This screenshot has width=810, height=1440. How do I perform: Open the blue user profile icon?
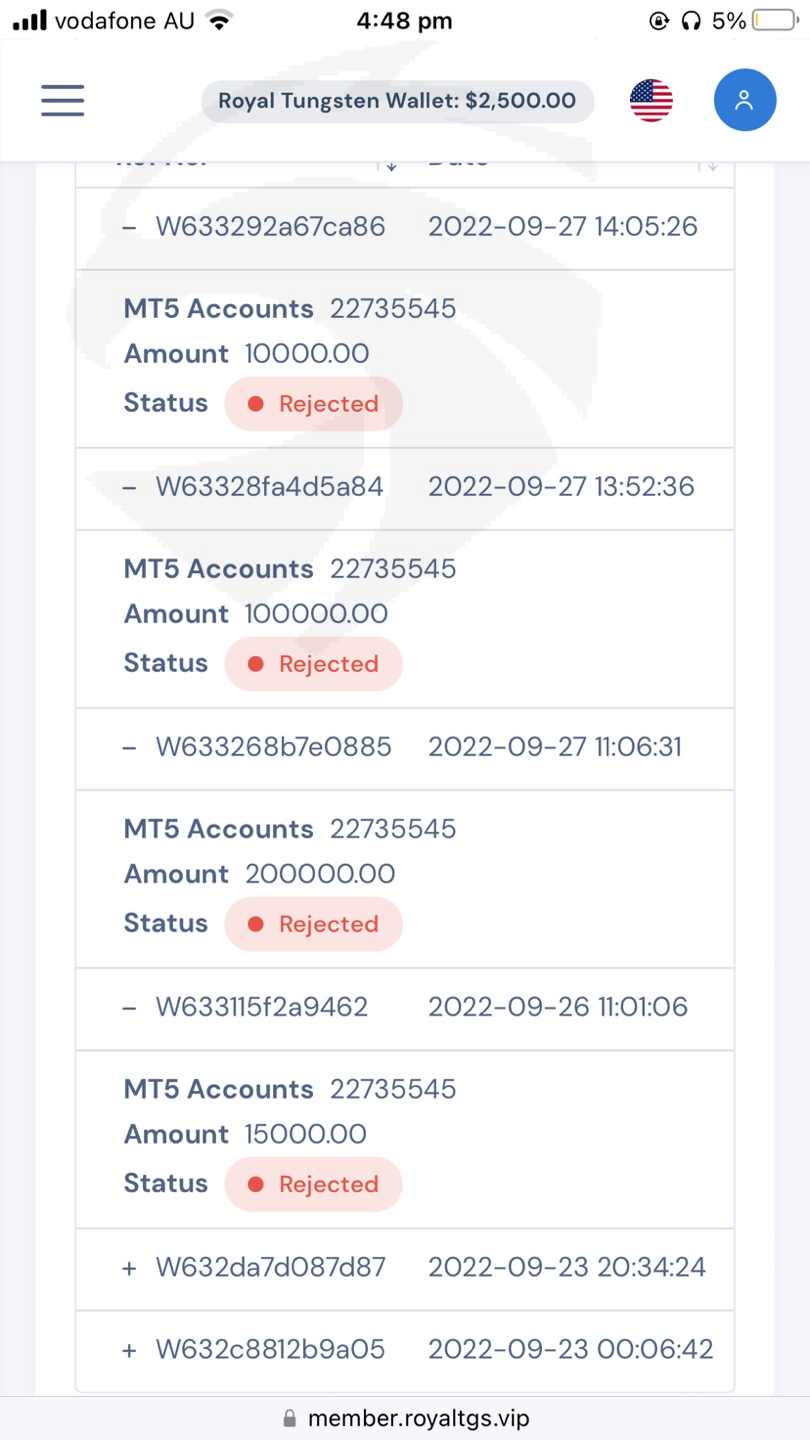pyautogui.click(x=744, y=100)
